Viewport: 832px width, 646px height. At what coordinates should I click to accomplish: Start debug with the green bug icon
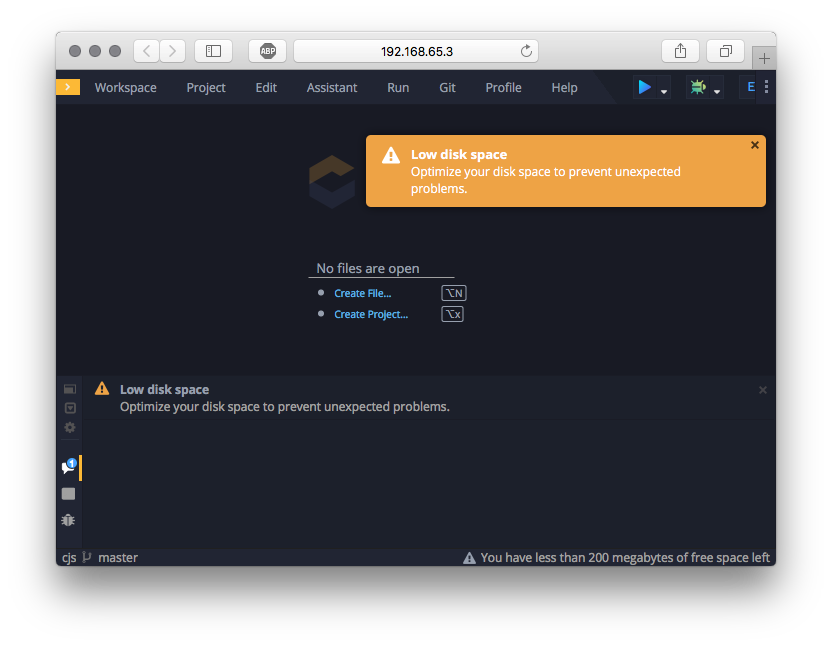[698, 87]
